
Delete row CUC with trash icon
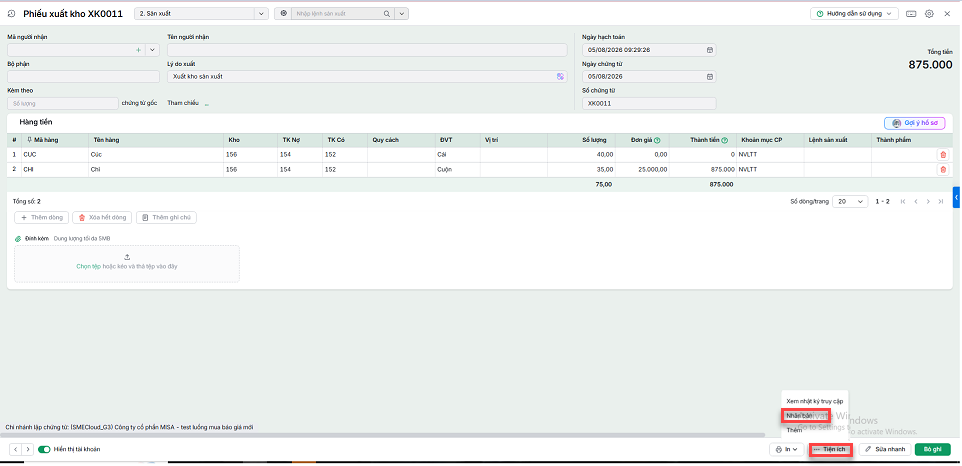tap(943, 155)
